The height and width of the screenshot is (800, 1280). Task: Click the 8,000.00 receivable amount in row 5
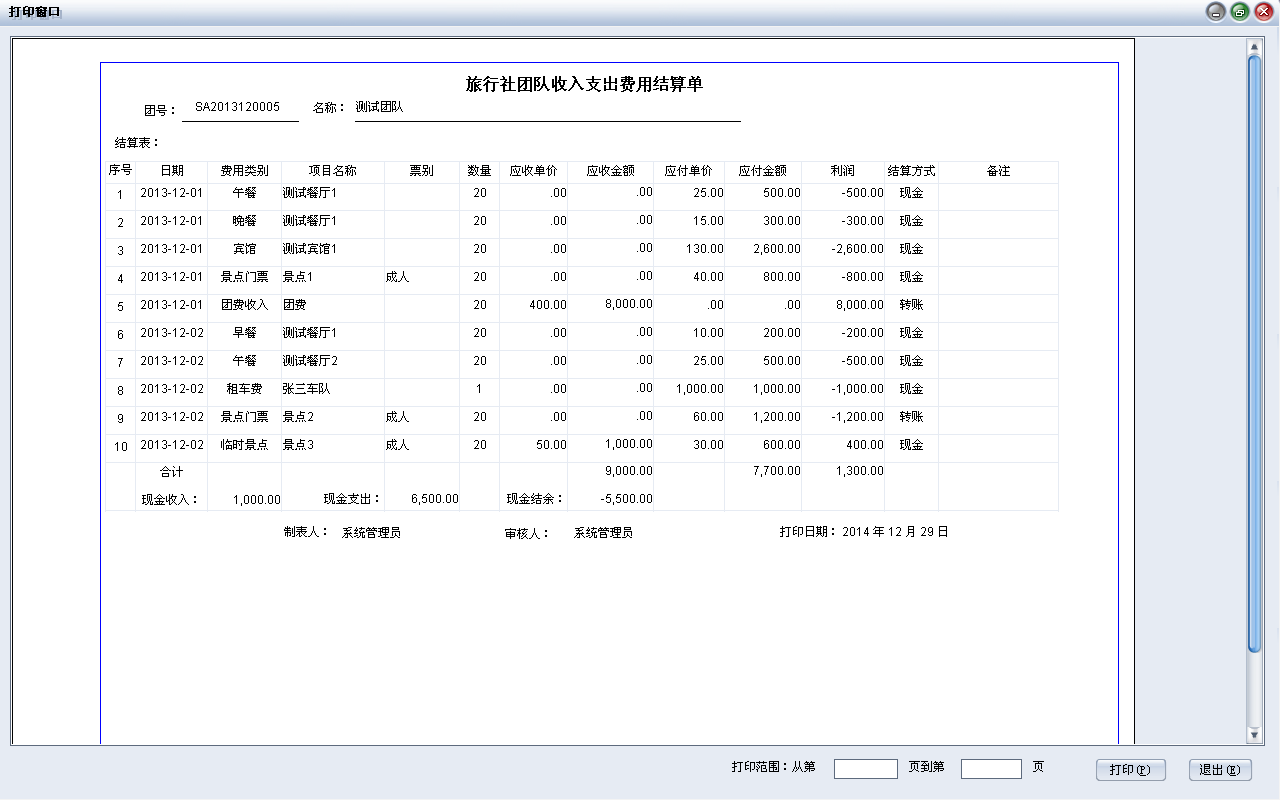click(x=629, y=304)
